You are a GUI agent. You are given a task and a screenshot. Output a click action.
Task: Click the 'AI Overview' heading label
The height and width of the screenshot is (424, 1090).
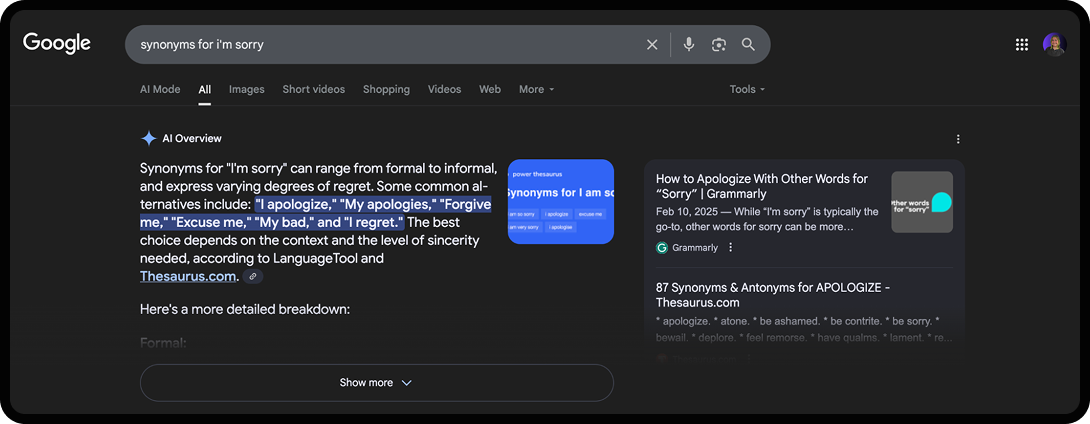[192, 138]
